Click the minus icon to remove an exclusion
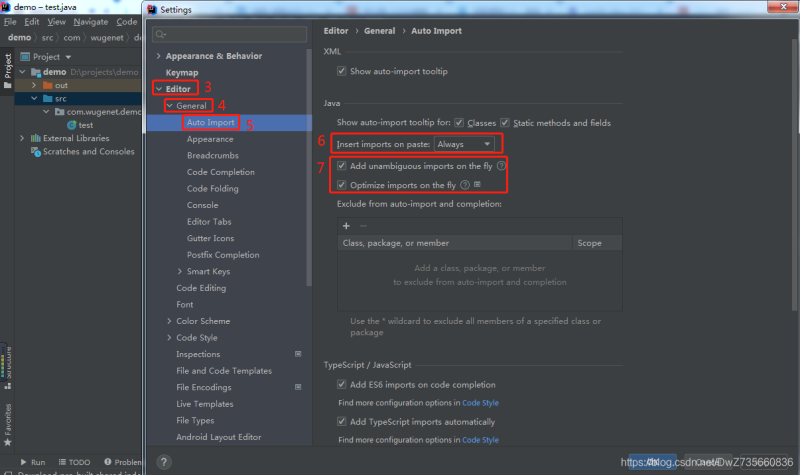The image size is (800, 475). point(363,226)
